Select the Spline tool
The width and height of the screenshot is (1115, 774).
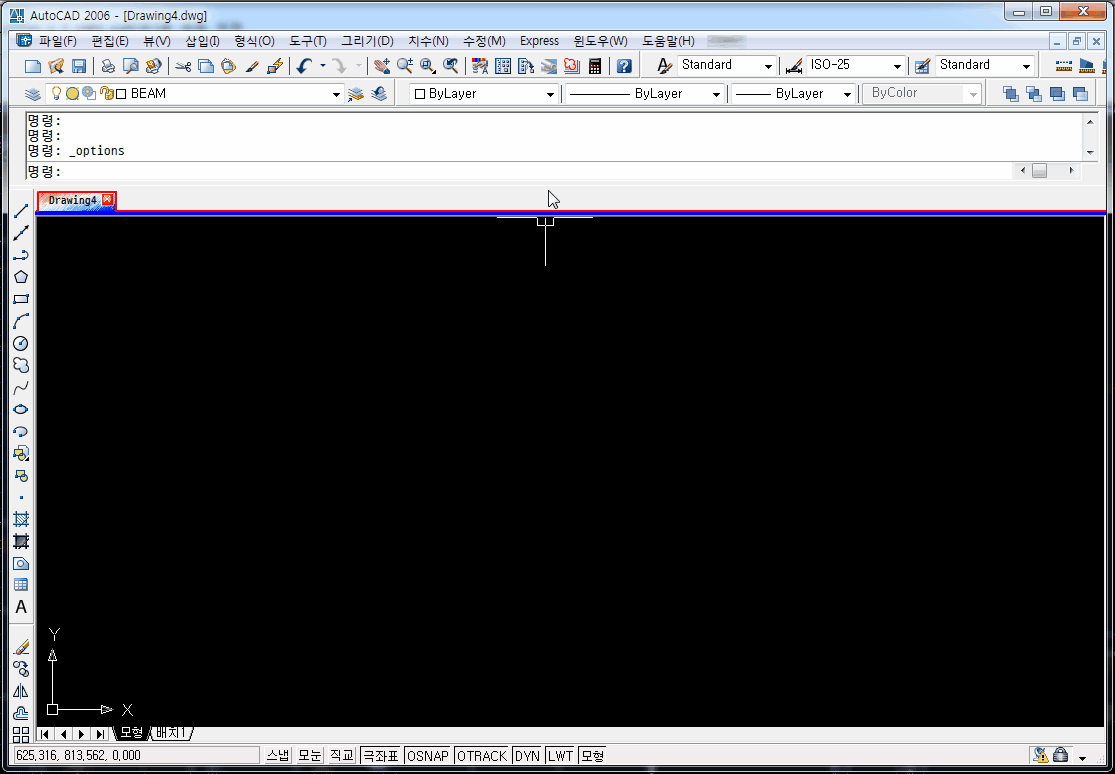[x=21, y=387]
